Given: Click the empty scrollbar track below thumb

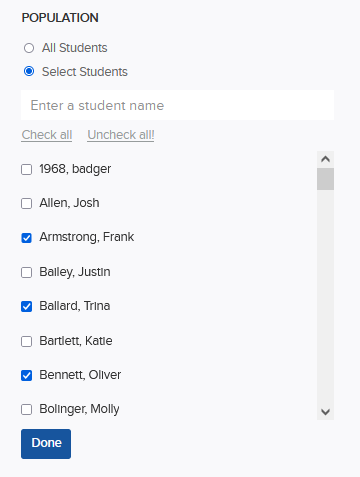Looking at the screenshot, I should (325, 297).
